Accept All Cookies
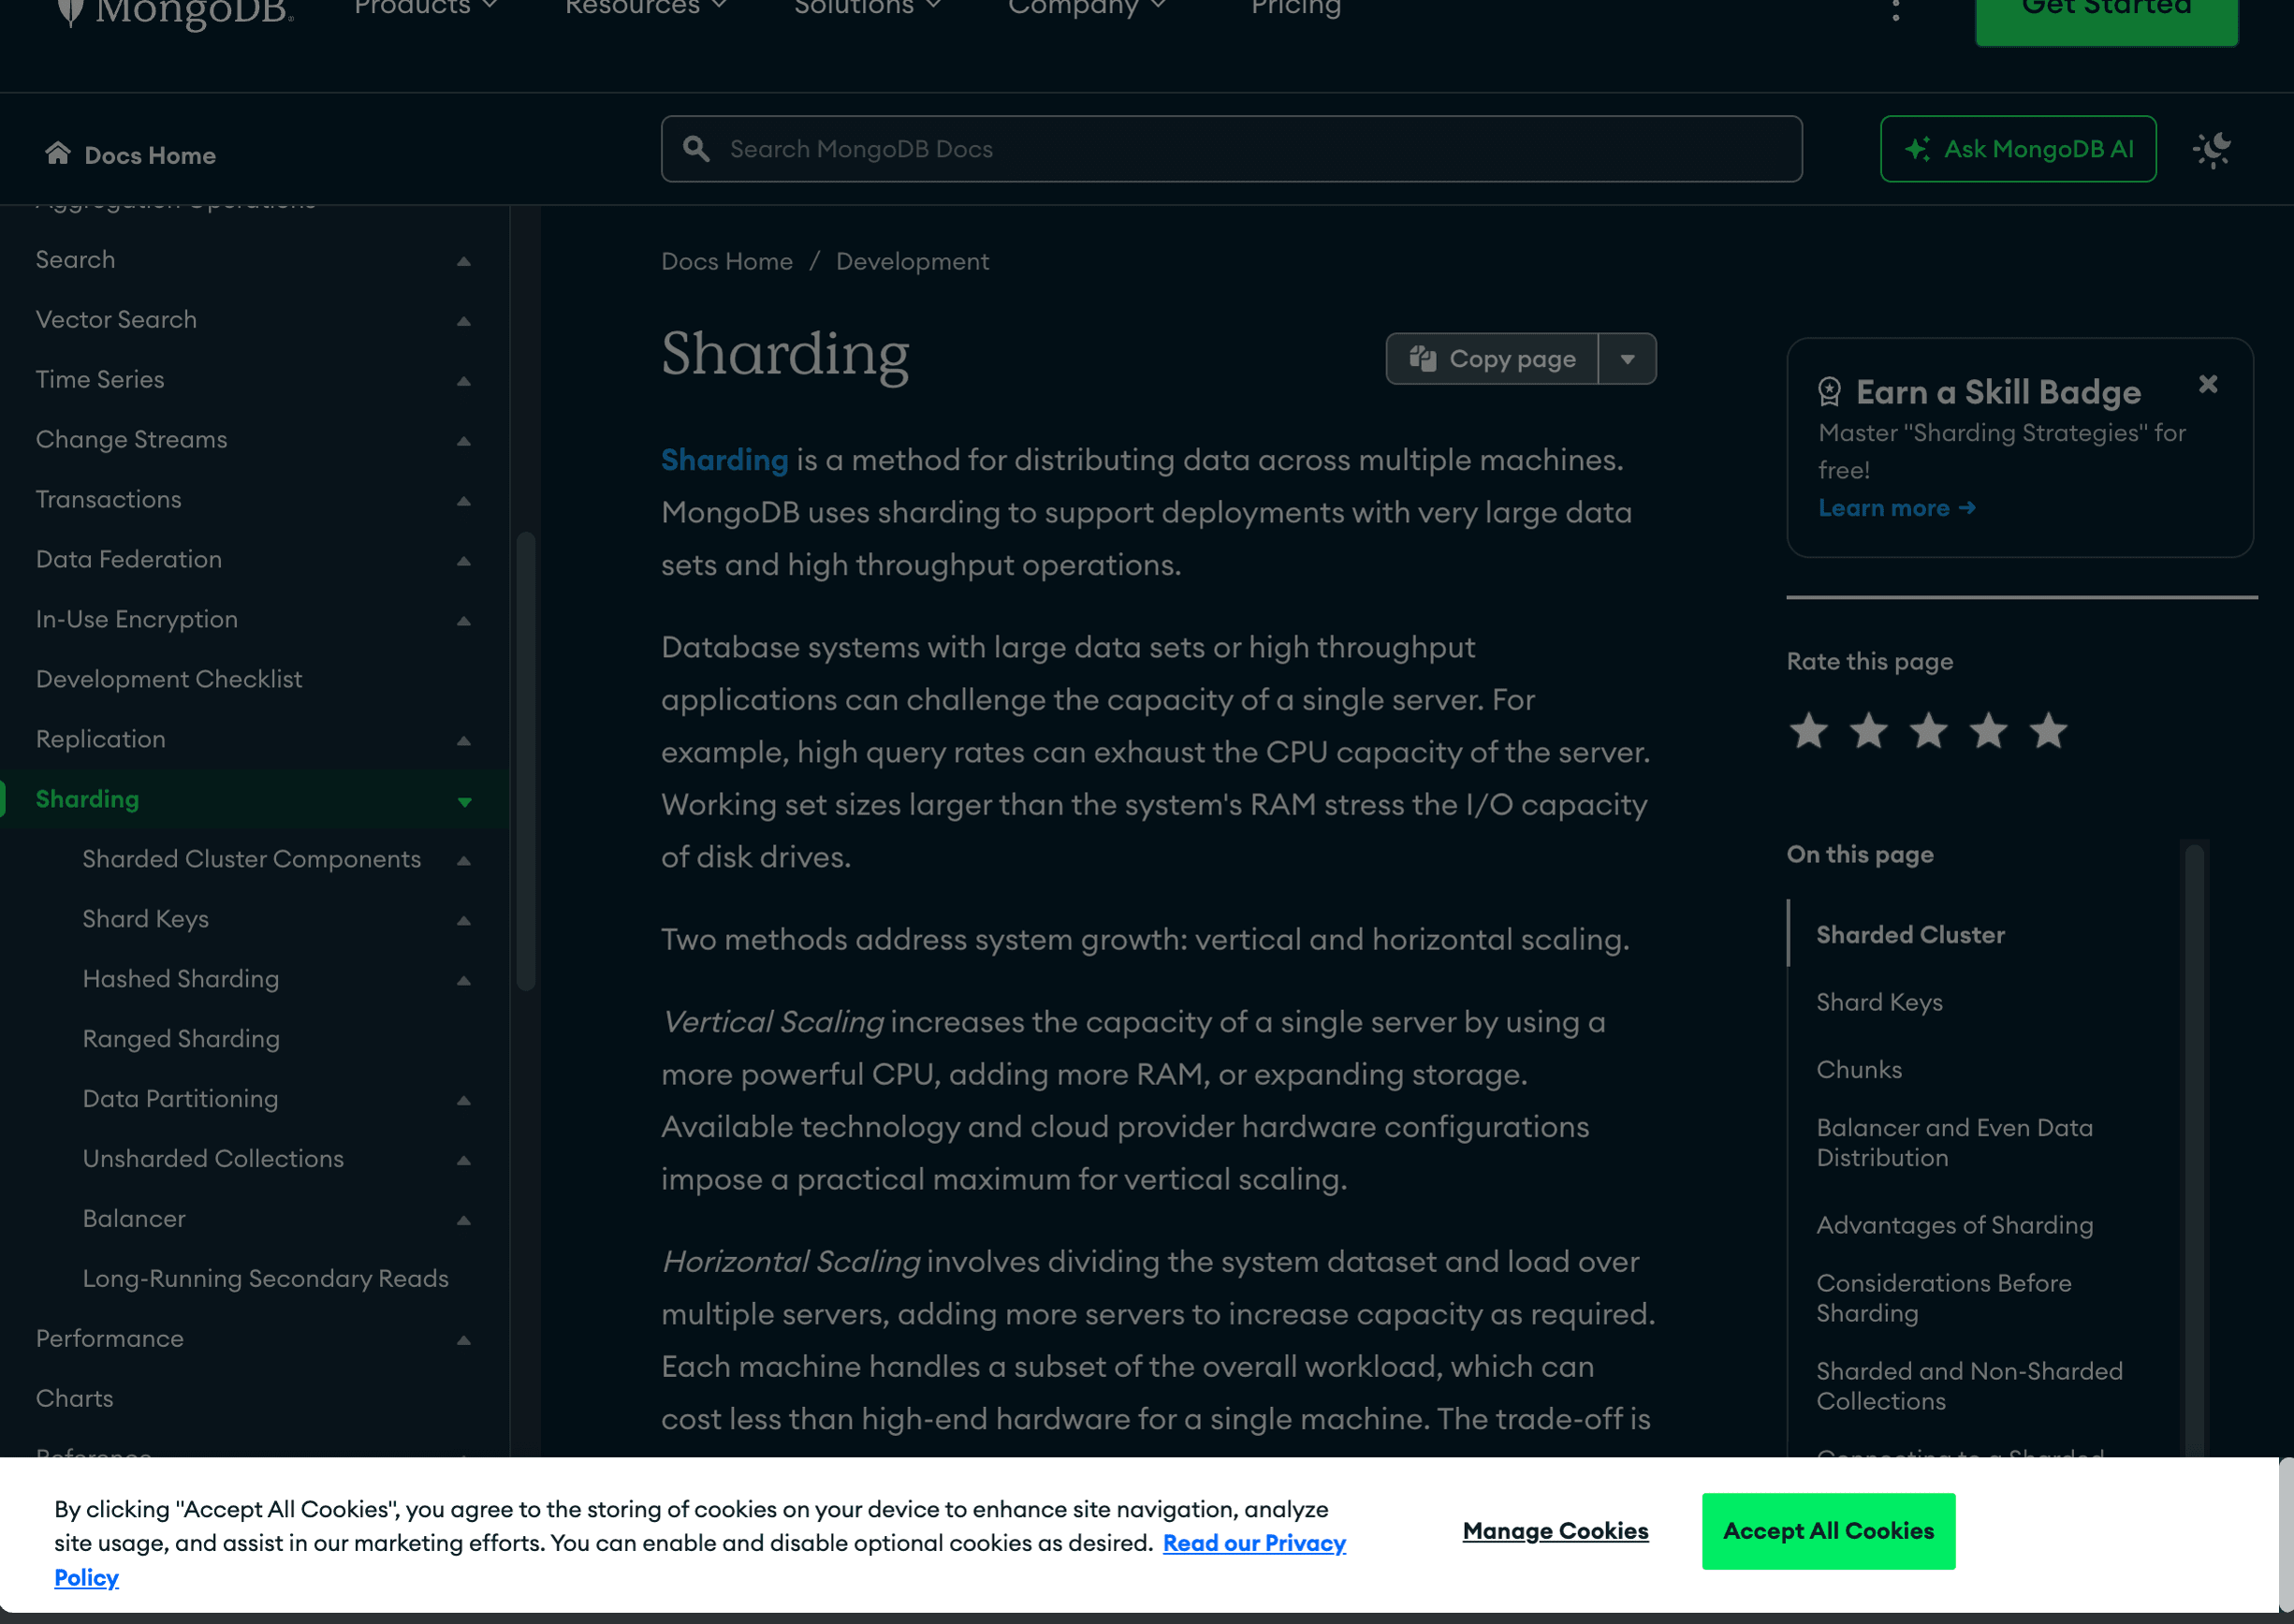 tap(1828, 1531)
